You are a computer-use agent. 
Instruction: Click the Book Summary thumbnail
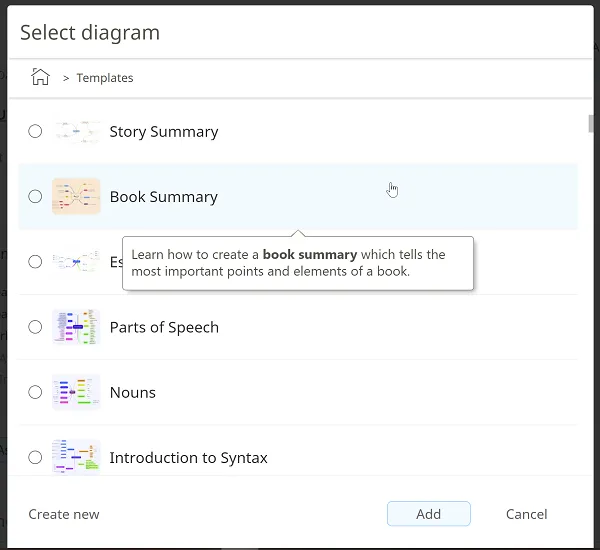point(76,197)
